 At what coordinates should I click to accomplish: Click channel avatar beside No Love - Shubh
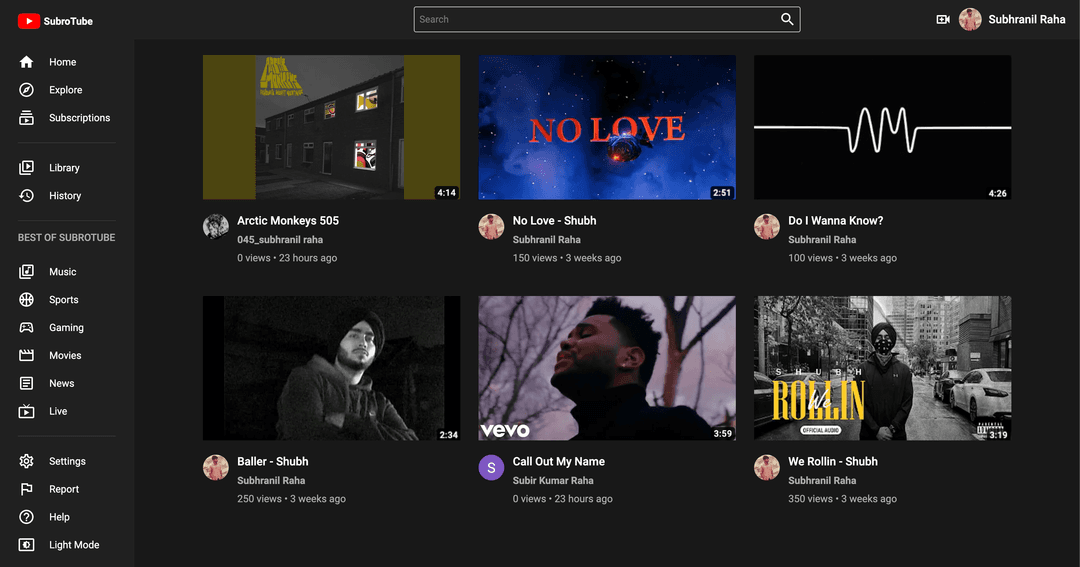491,226
